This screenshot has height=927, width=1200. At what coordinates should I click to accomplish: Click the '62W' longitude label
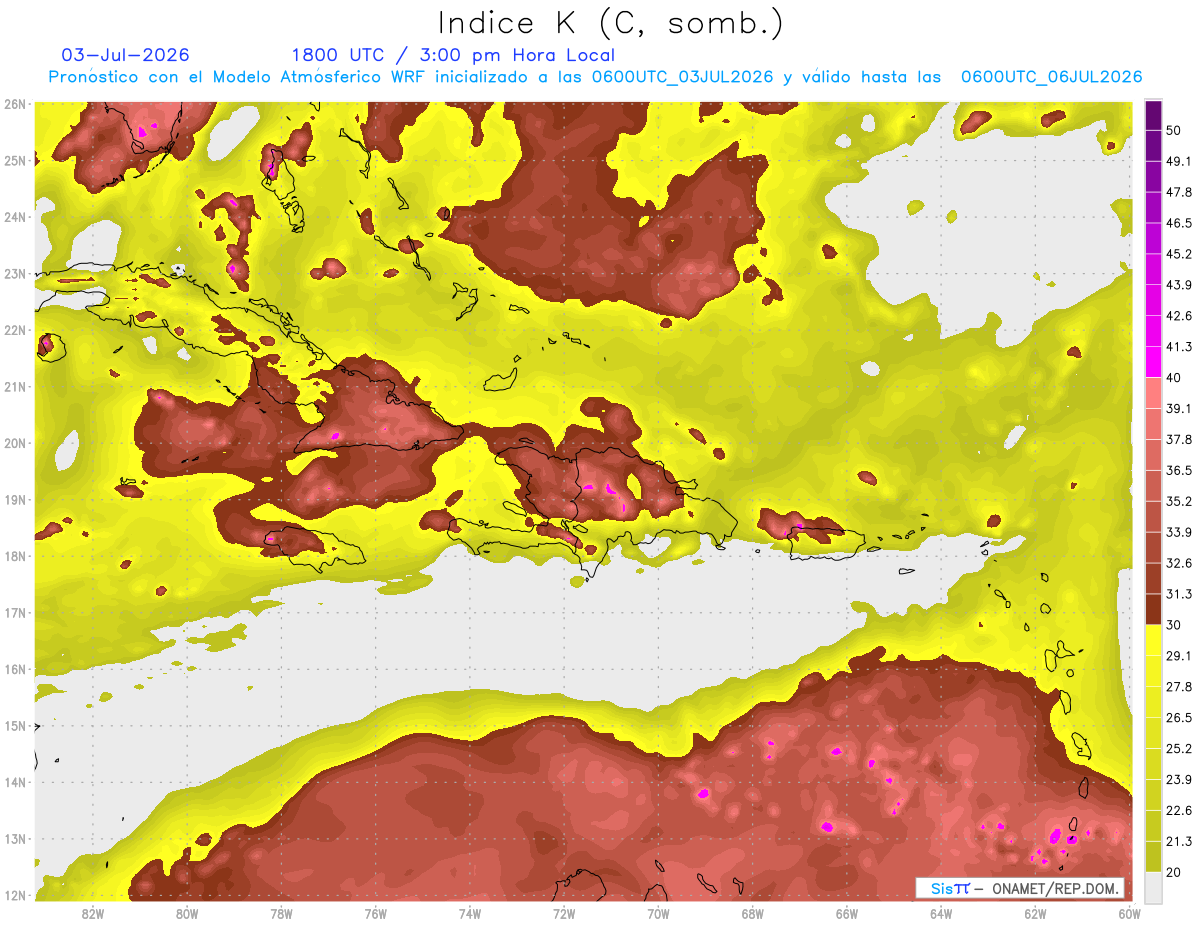(x=1035, y=913)
